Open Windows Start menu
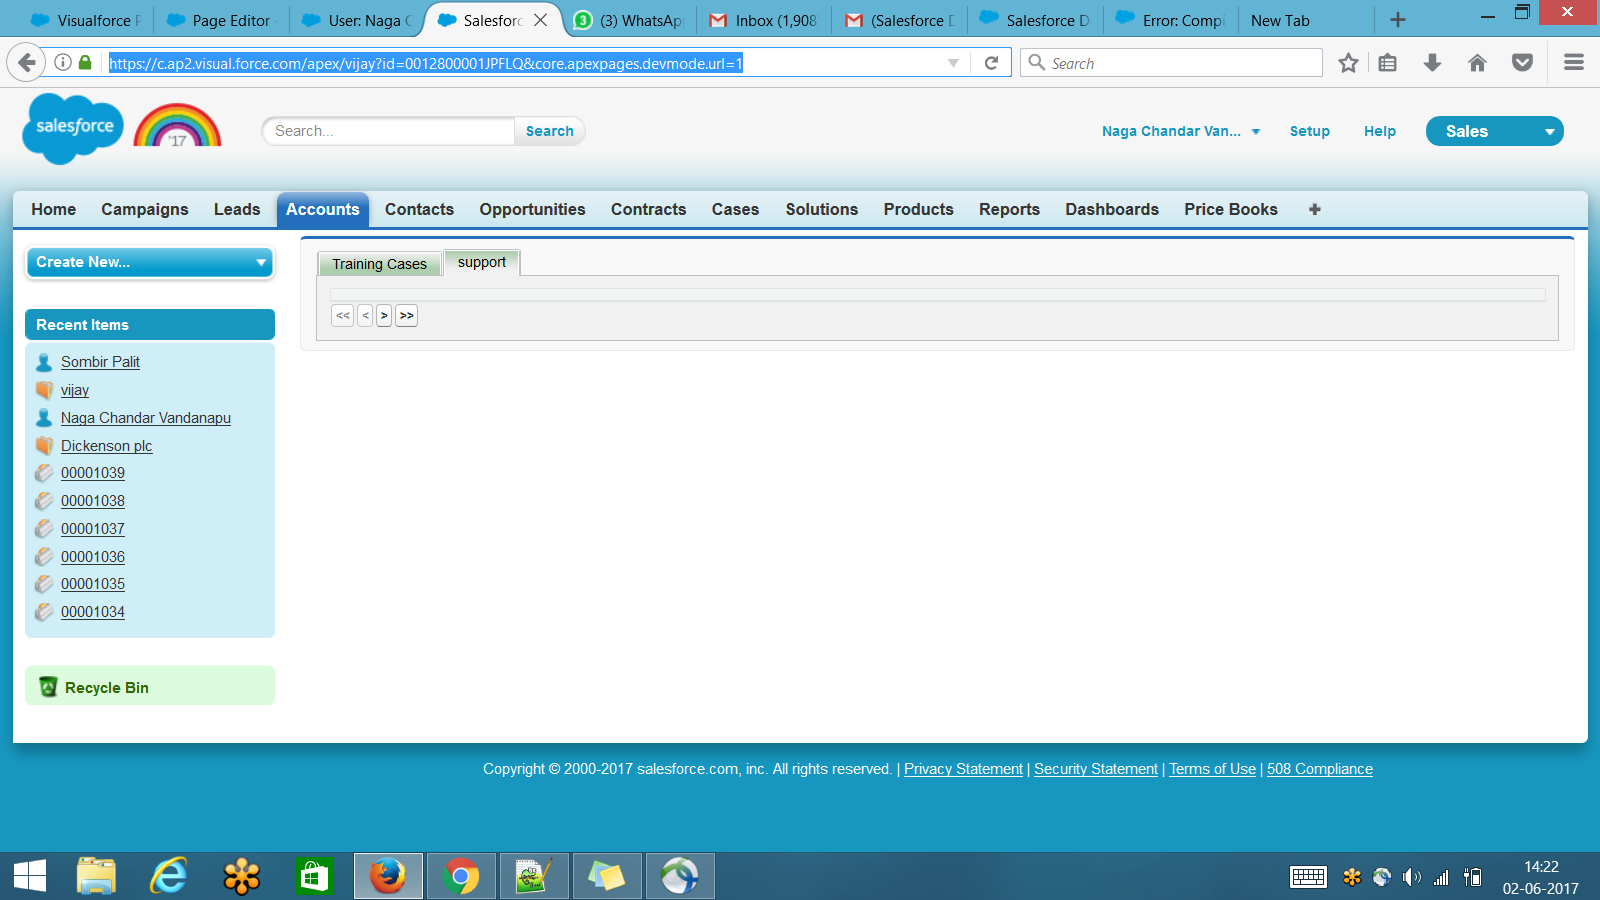This screenshot has width=1600, height=900. click(30, 876)
